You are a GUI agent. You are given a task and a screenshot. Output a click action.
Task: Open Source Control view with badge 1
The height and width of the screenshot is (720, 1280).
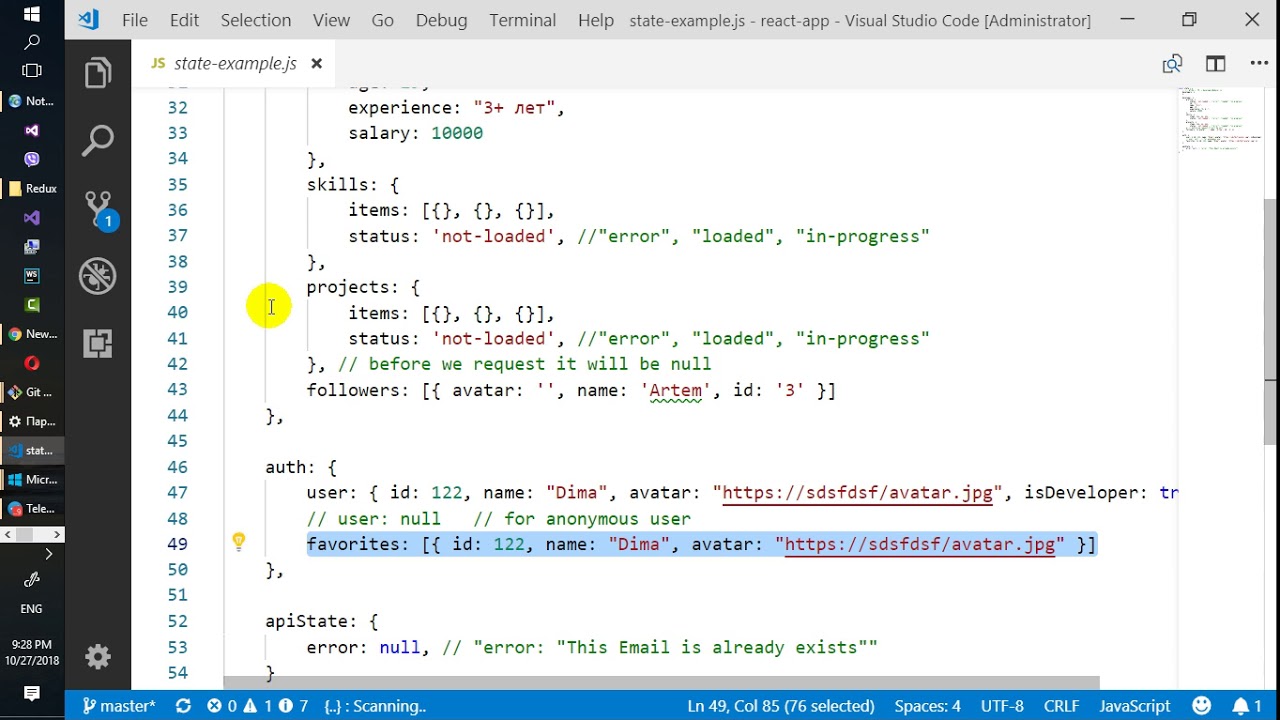pyautogui.click(x=99, y=210)
